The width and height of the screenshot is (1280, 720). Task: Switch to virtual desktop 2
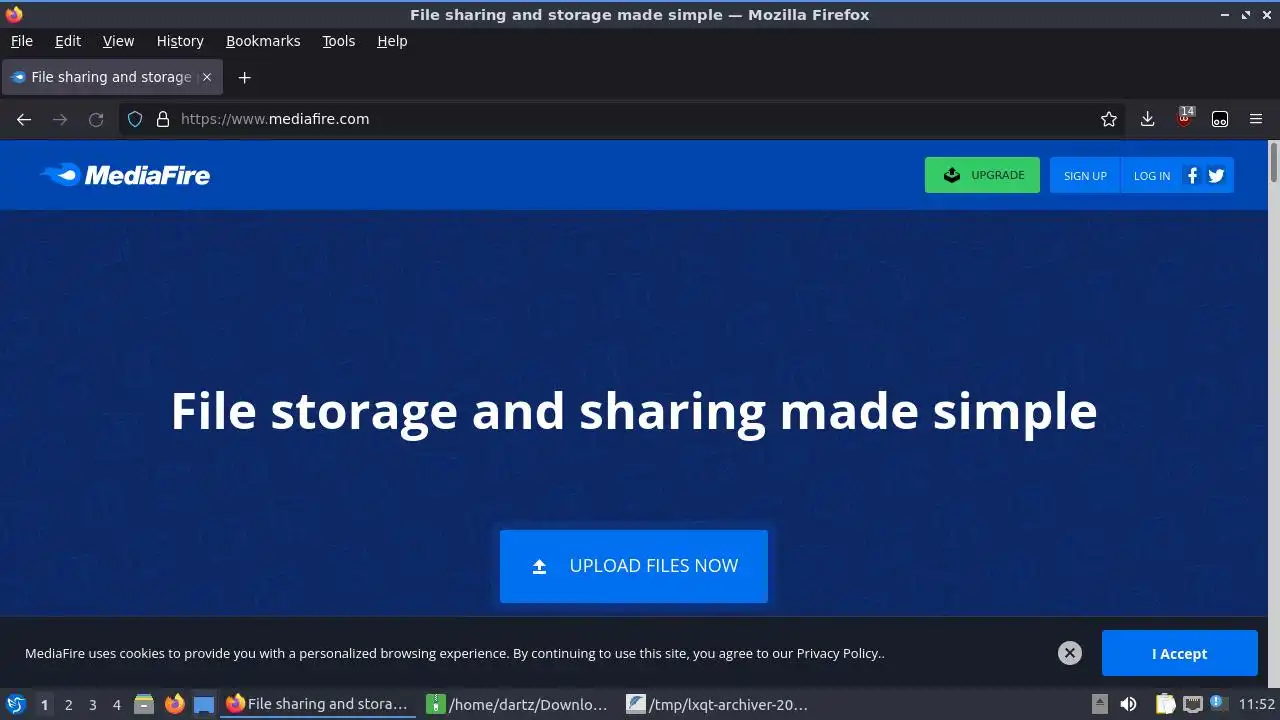(68, 704)
